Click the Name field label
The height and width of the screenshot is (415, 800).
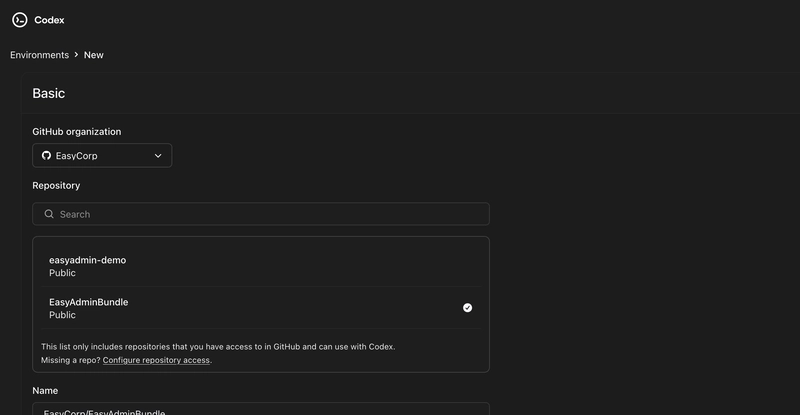tap(45, 390)
